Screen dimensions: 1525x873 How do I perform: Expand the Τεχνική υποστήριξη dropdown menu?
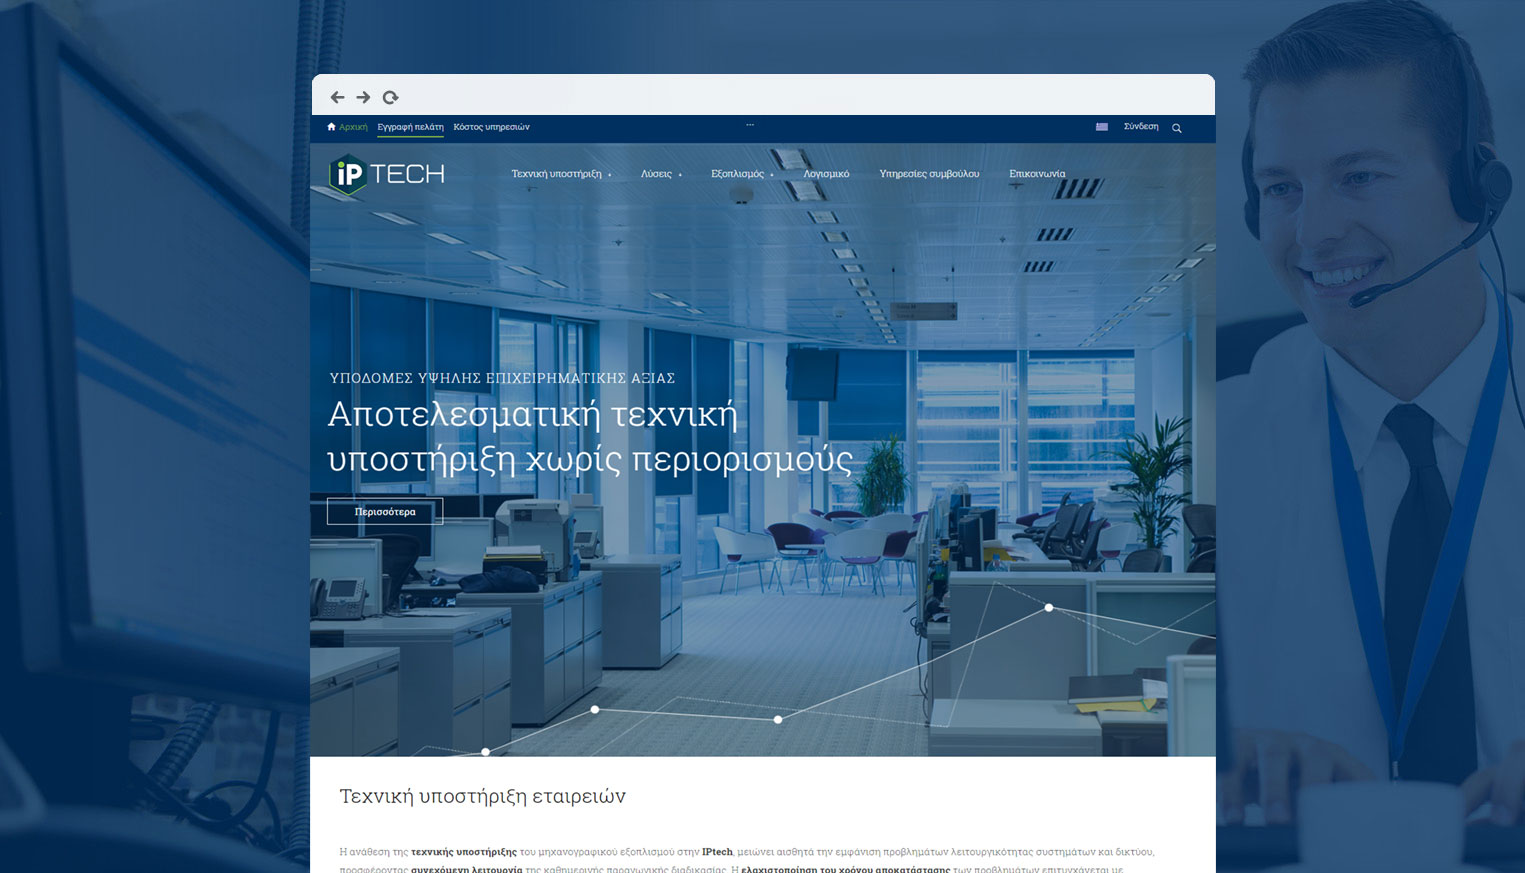click(x=559, y=174)
